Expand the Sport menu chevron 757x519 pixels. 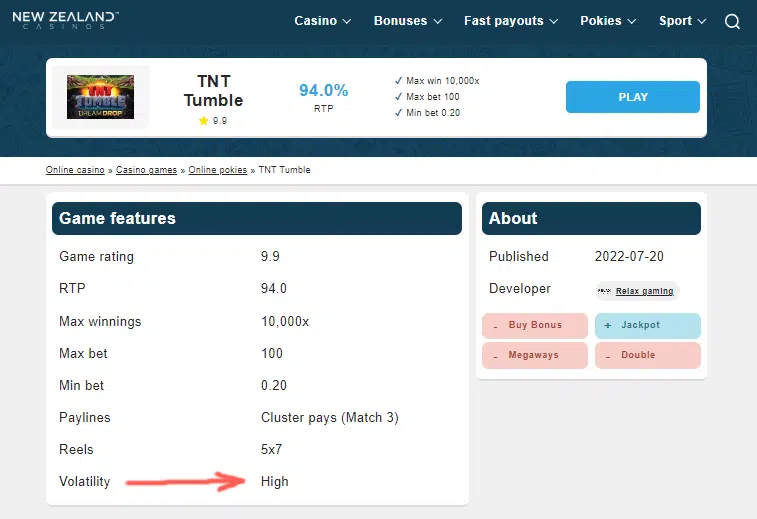coord(702,21)
